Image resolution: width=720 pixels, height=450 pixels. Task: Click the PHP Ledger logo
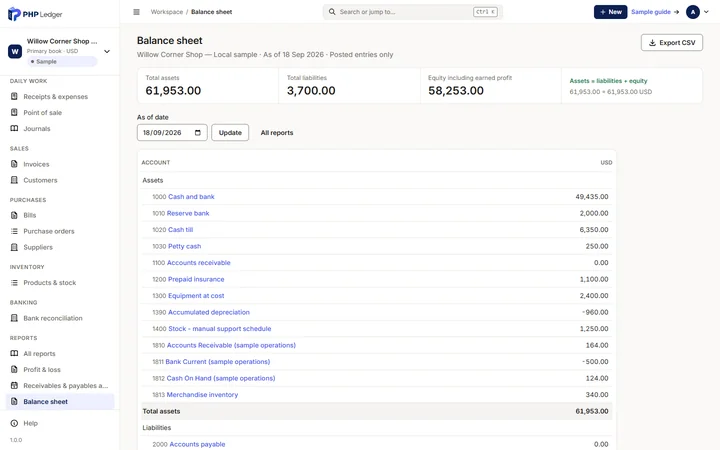(35, 14)
